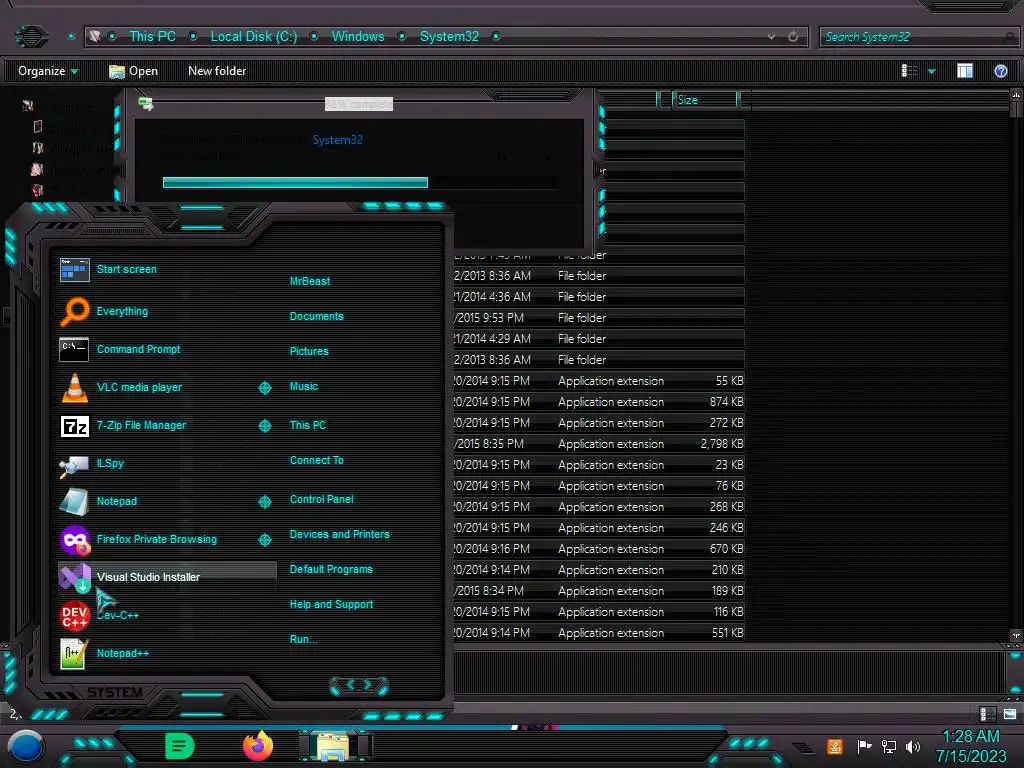Open the MrBeast user folder
1024x768 pixels.
click(x=310, y=281)
